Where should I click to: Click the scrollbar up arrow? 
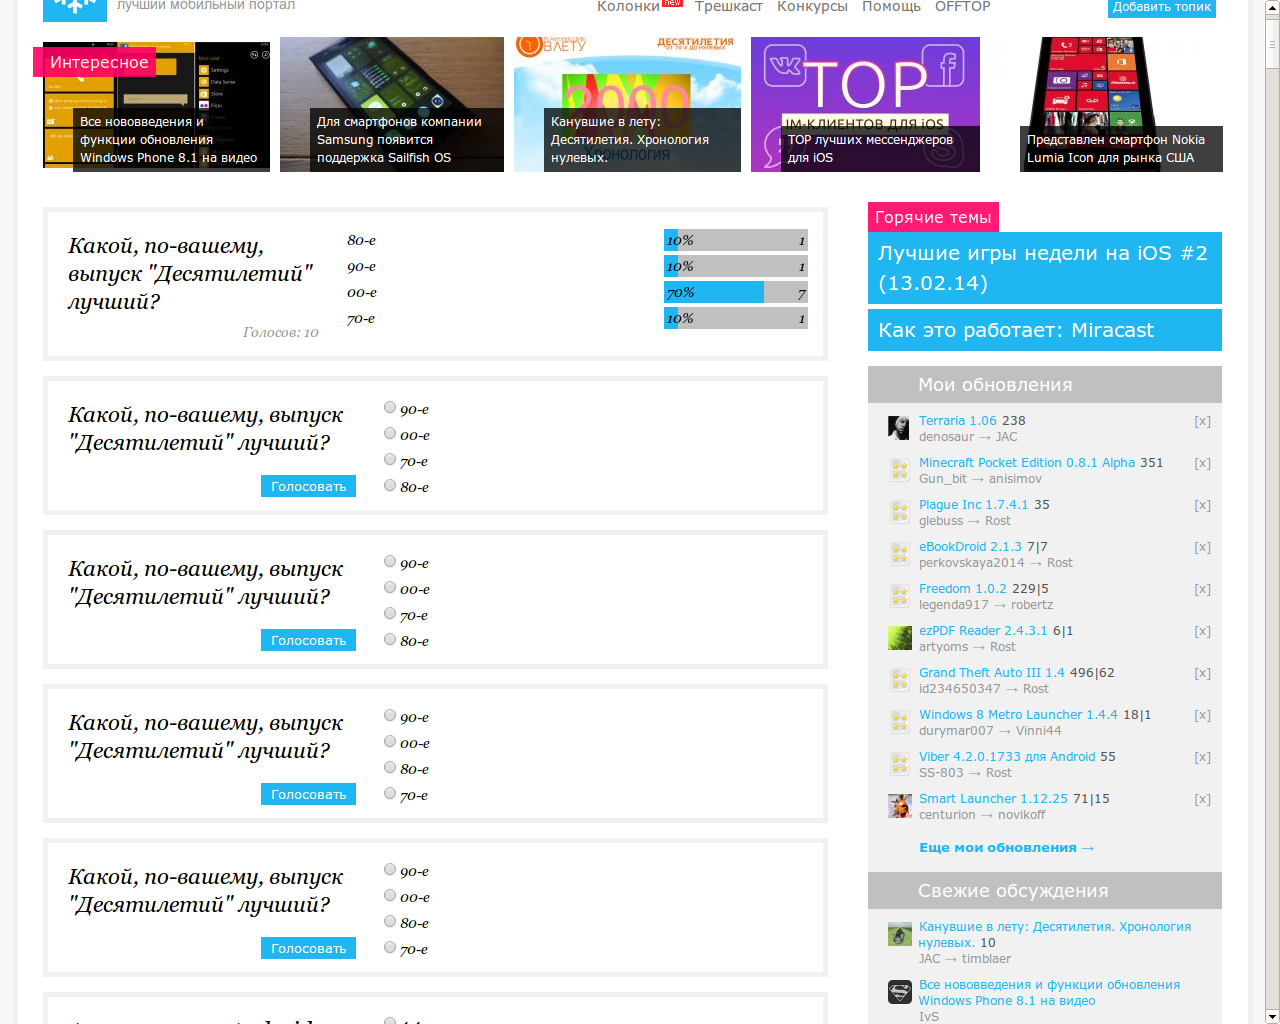1272,8
